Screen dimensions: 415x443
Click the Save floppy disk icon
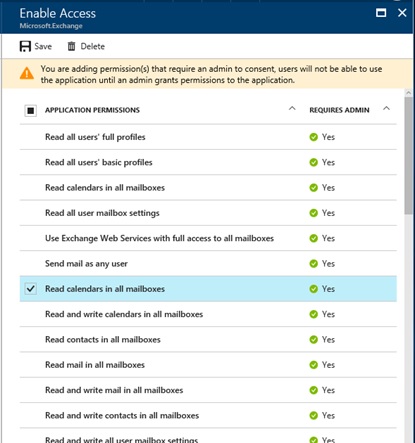[x=25, y=46]
